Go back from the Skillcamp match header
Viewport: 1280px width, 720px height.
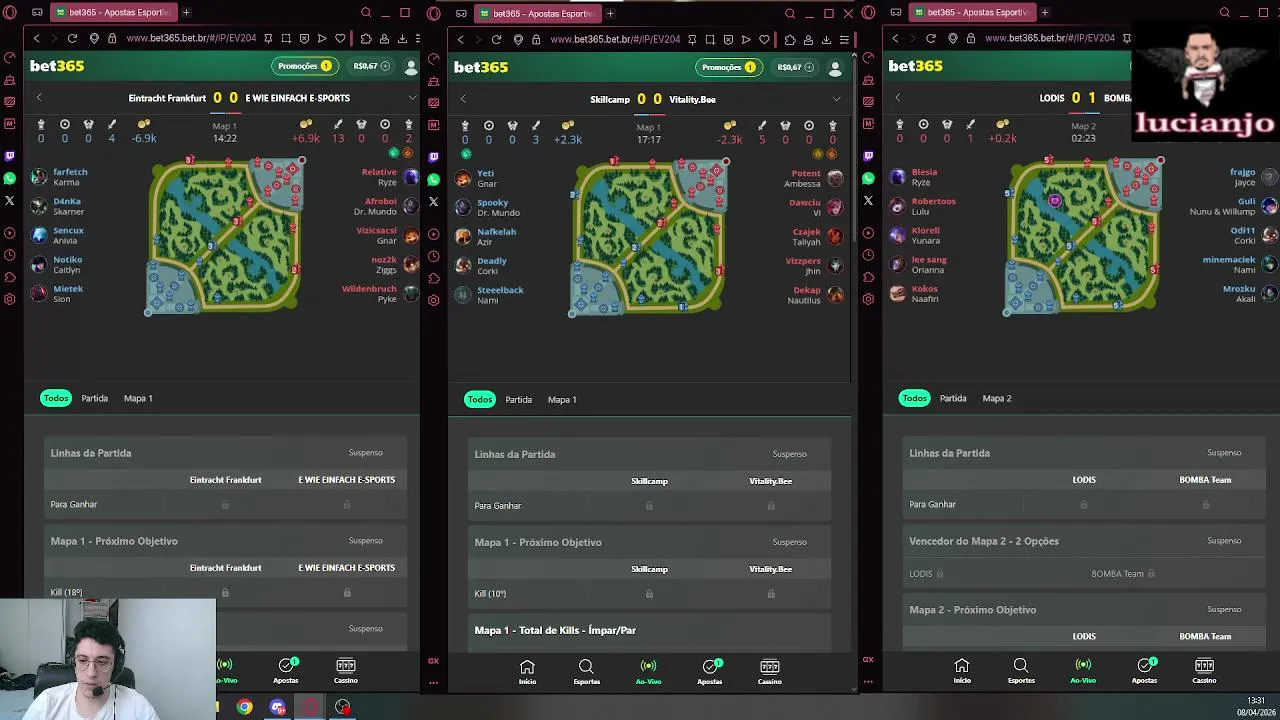[x=463, y=99]
